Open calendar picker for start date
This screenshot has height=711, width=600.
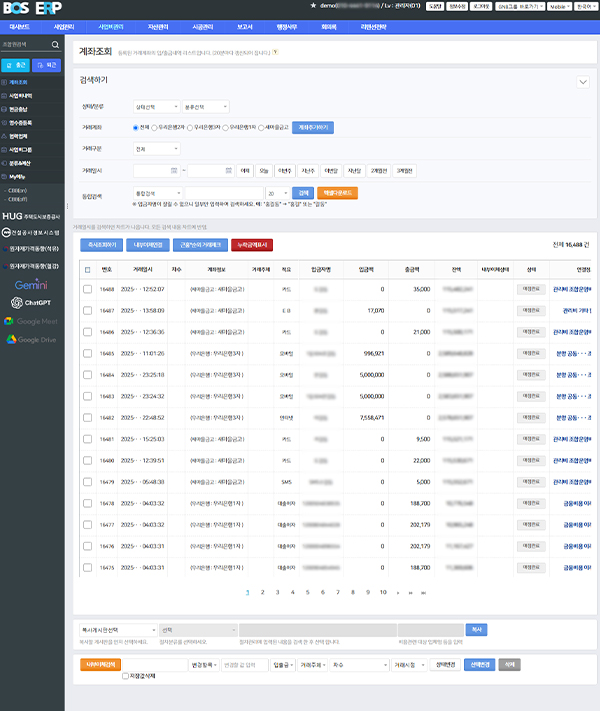pyautogui.click(x=174, y=170)
